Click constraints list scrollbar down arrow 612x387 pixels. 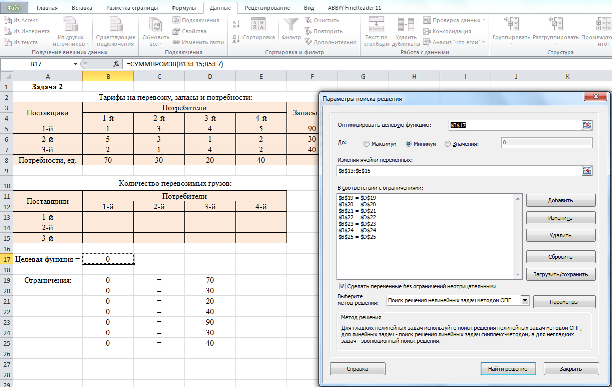[518, 275]
